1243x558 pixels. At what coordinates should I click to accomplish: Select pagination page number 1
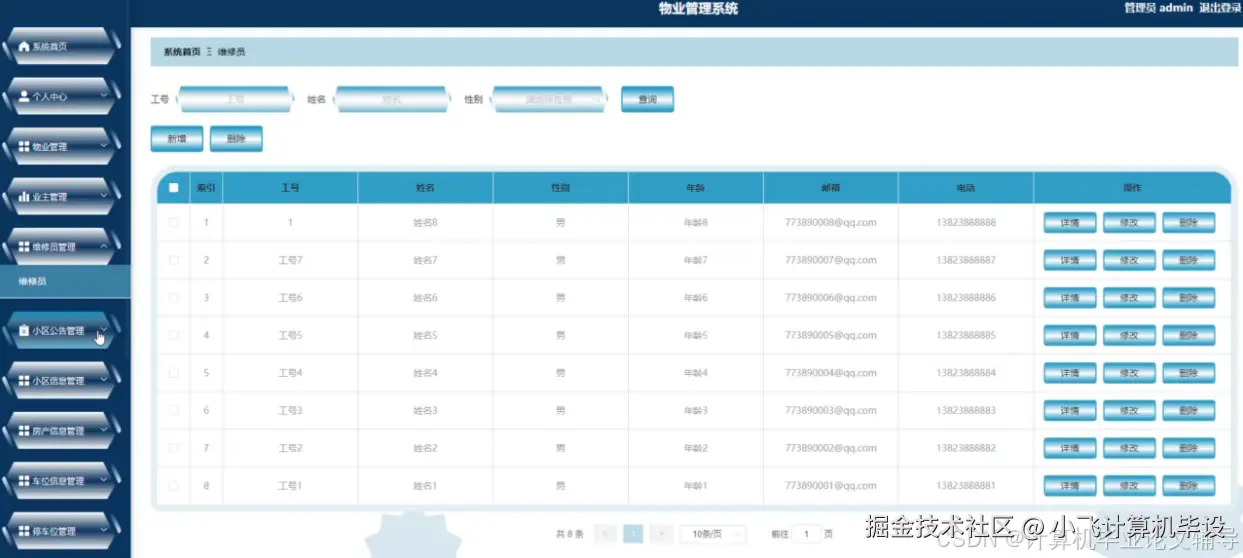pyautogui.click(x=633, y=534)
